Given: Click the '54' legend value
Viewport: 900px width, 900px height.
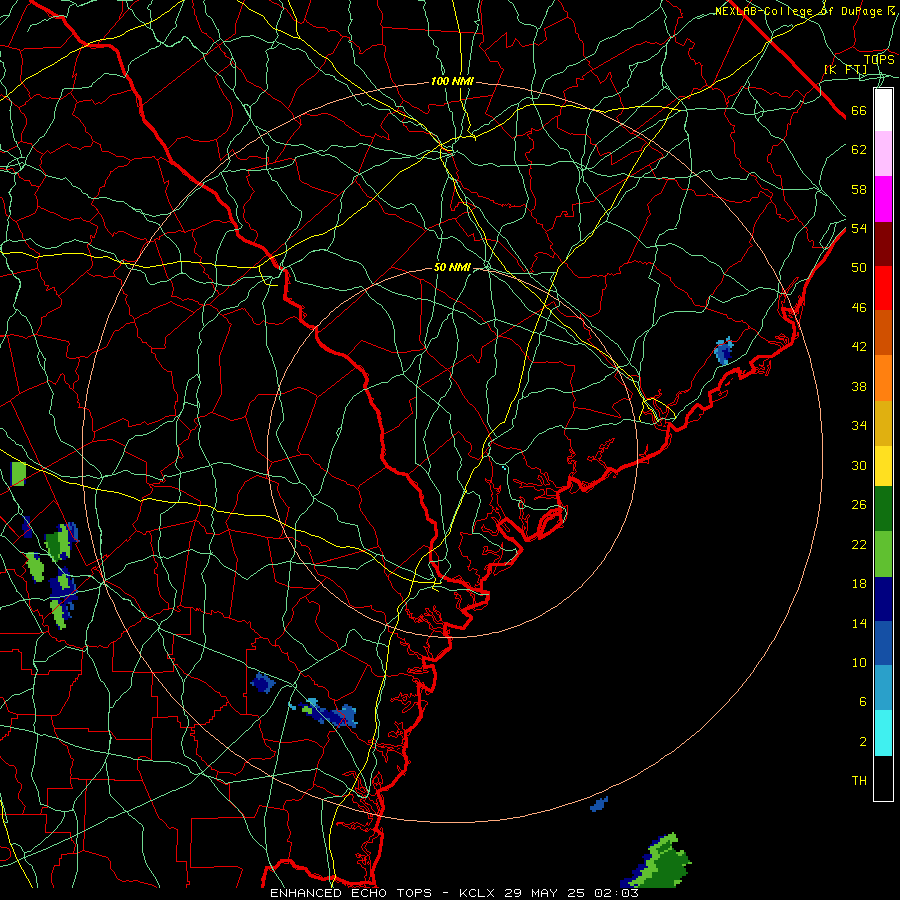Looking at the screenshot, I should tap(859, 228).
